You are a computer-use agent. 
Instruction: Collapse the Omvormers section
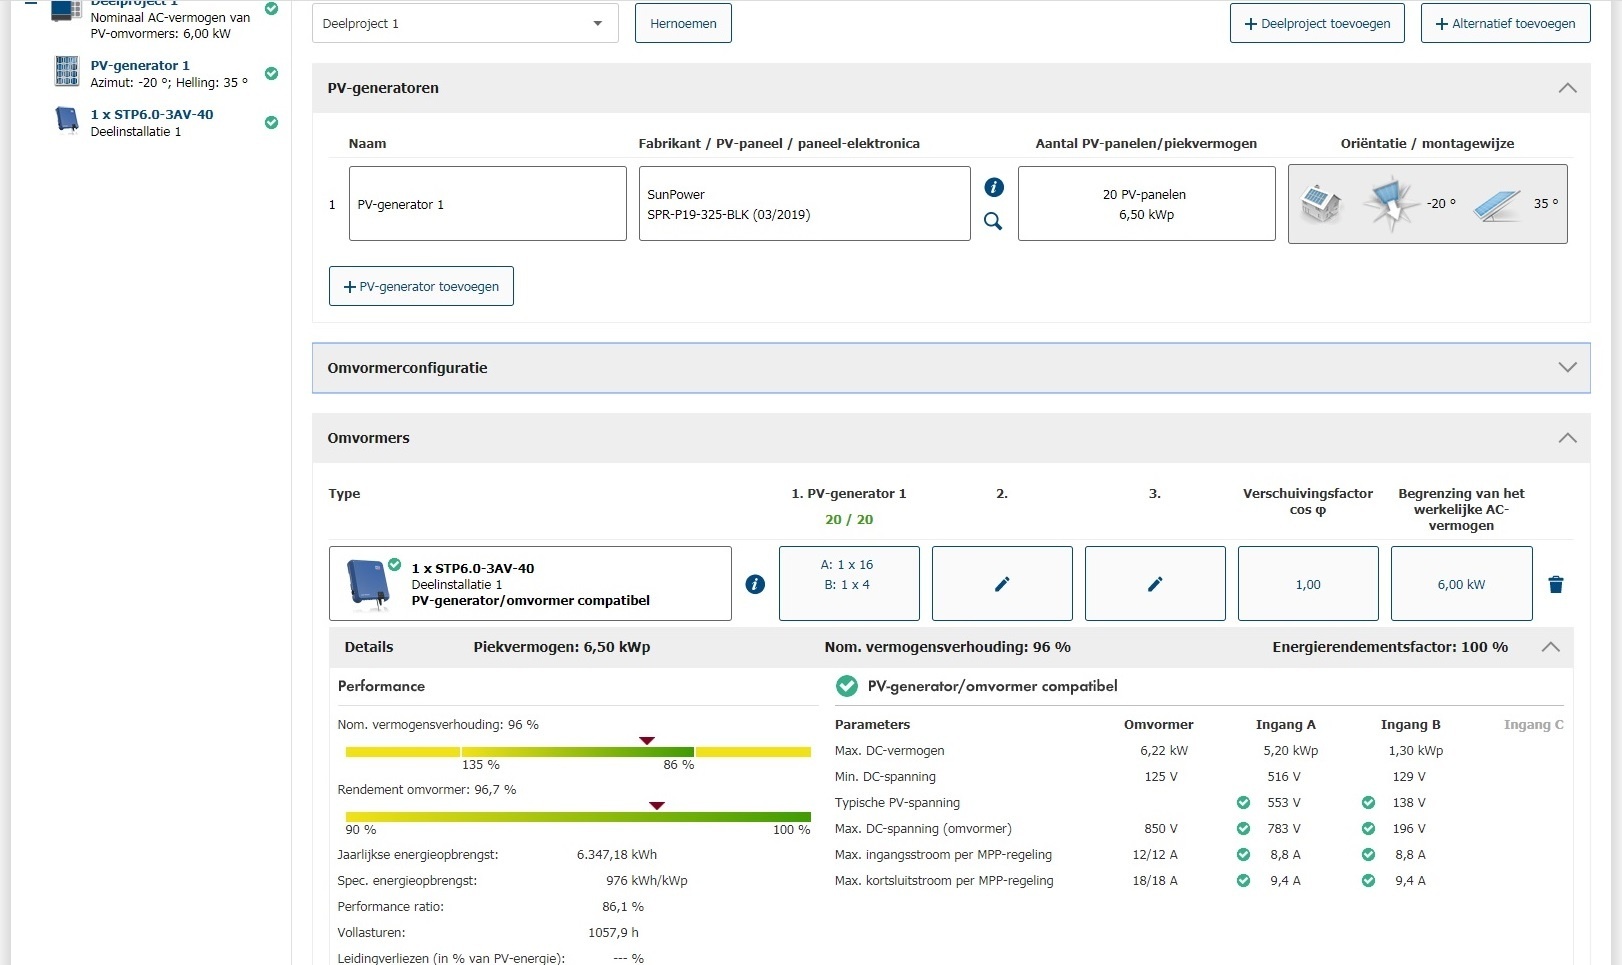1566,438
